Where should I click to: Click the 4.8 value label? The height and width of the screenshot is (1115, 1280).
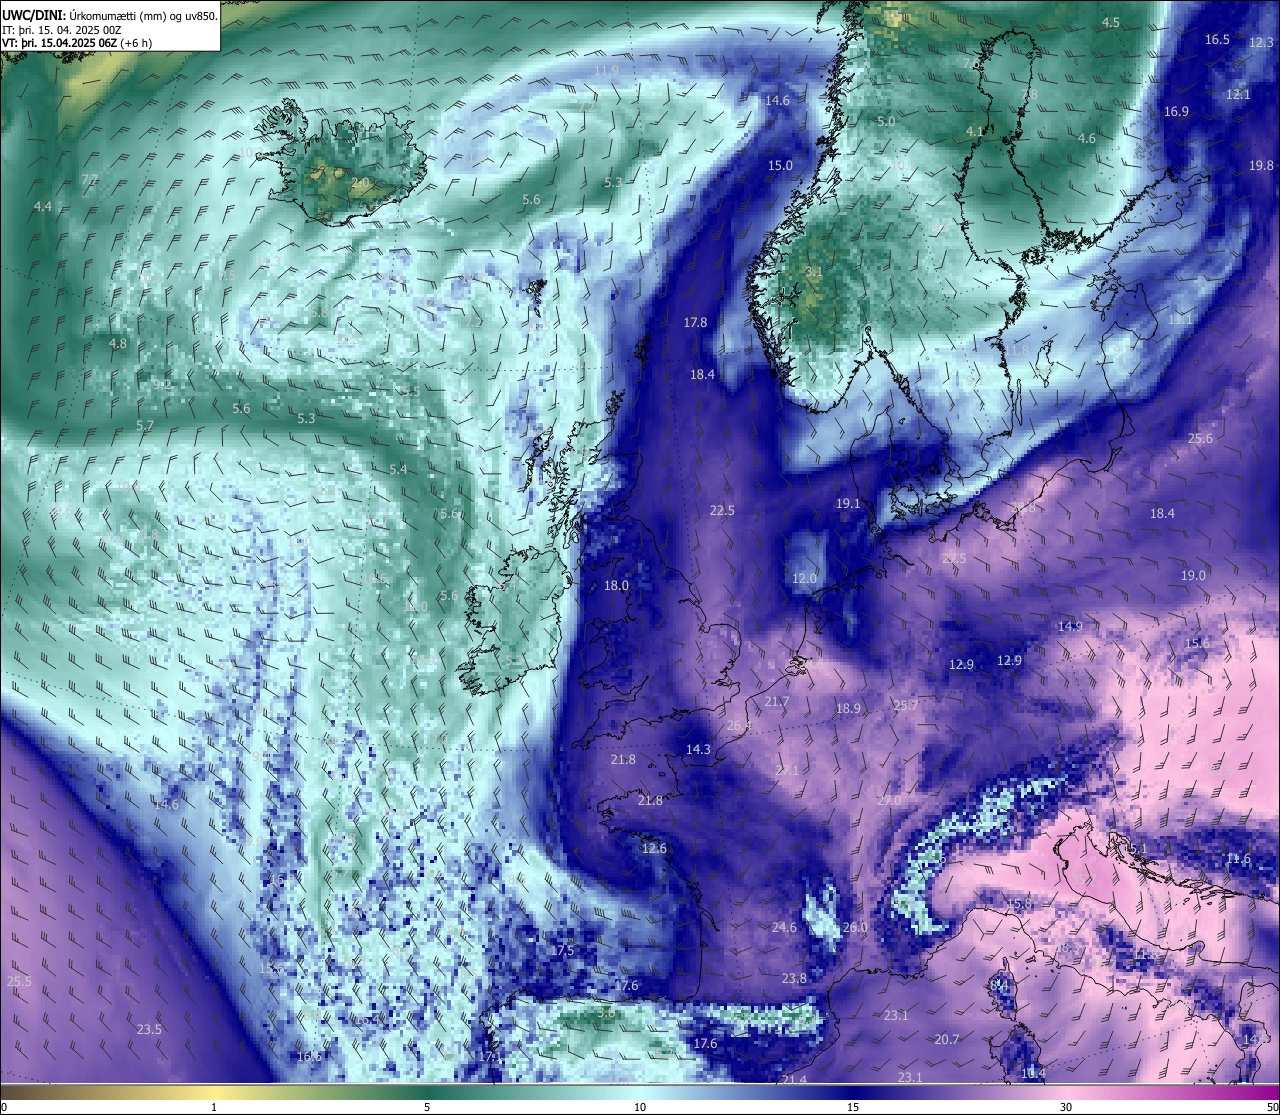118,343
